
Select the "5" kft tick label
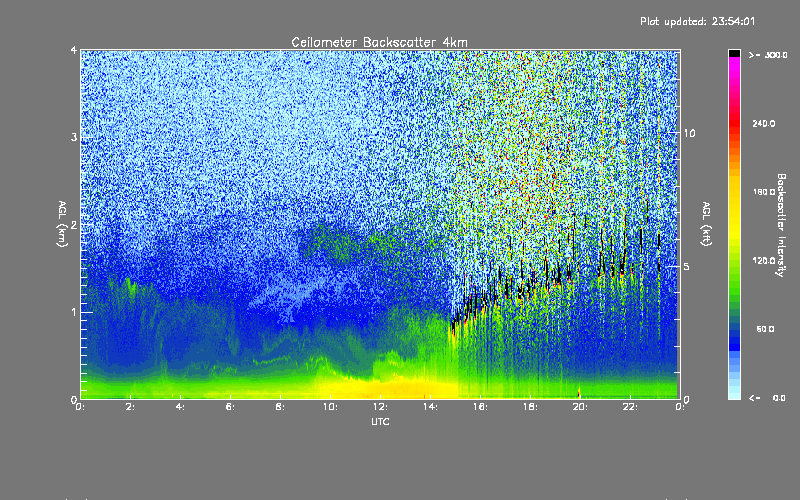[687, 266]
